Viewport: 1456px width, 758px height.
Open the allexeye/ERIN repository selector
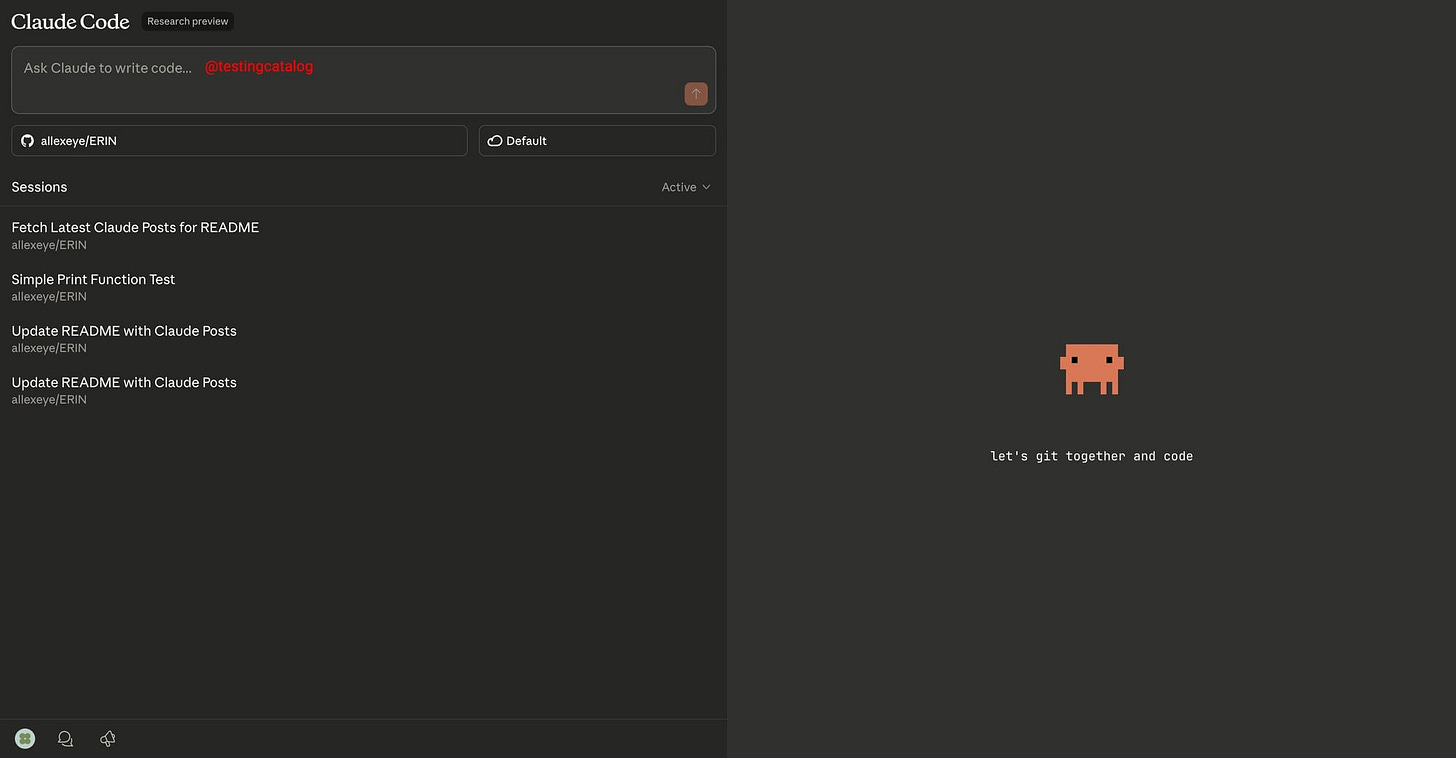click(239, 141)
